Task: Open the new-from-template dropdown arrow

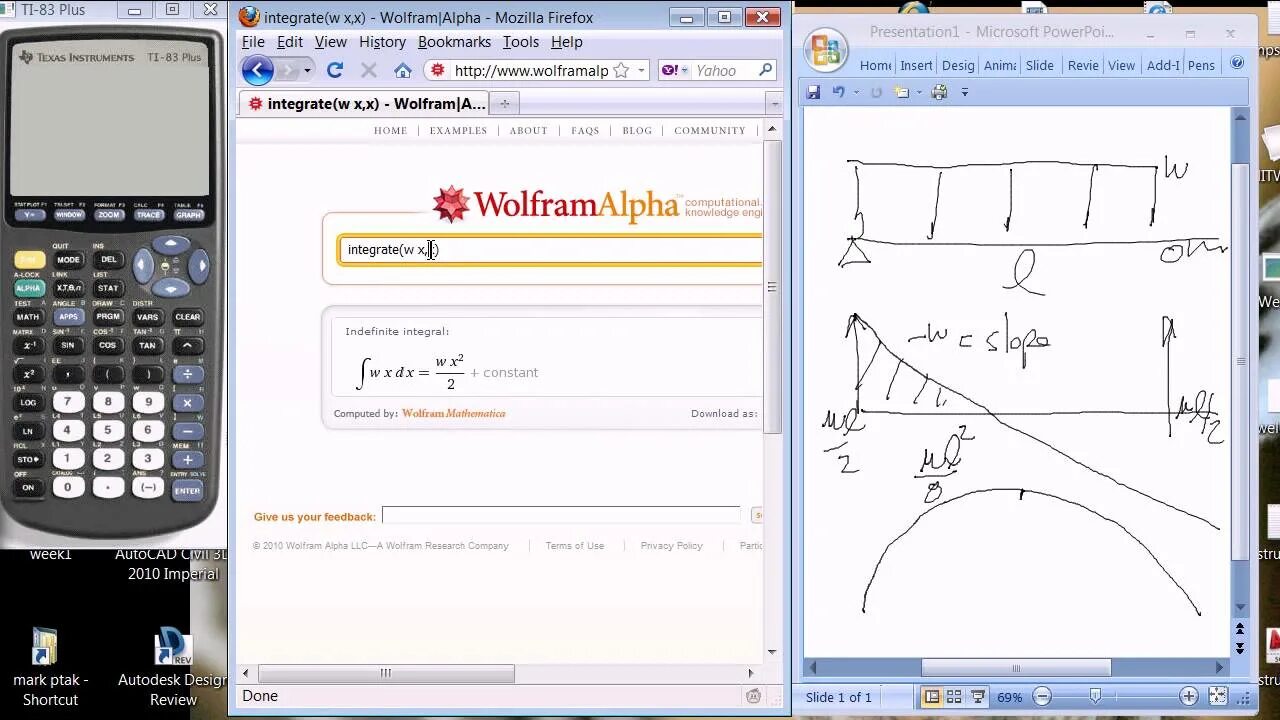Action: [x=919, y=92]
